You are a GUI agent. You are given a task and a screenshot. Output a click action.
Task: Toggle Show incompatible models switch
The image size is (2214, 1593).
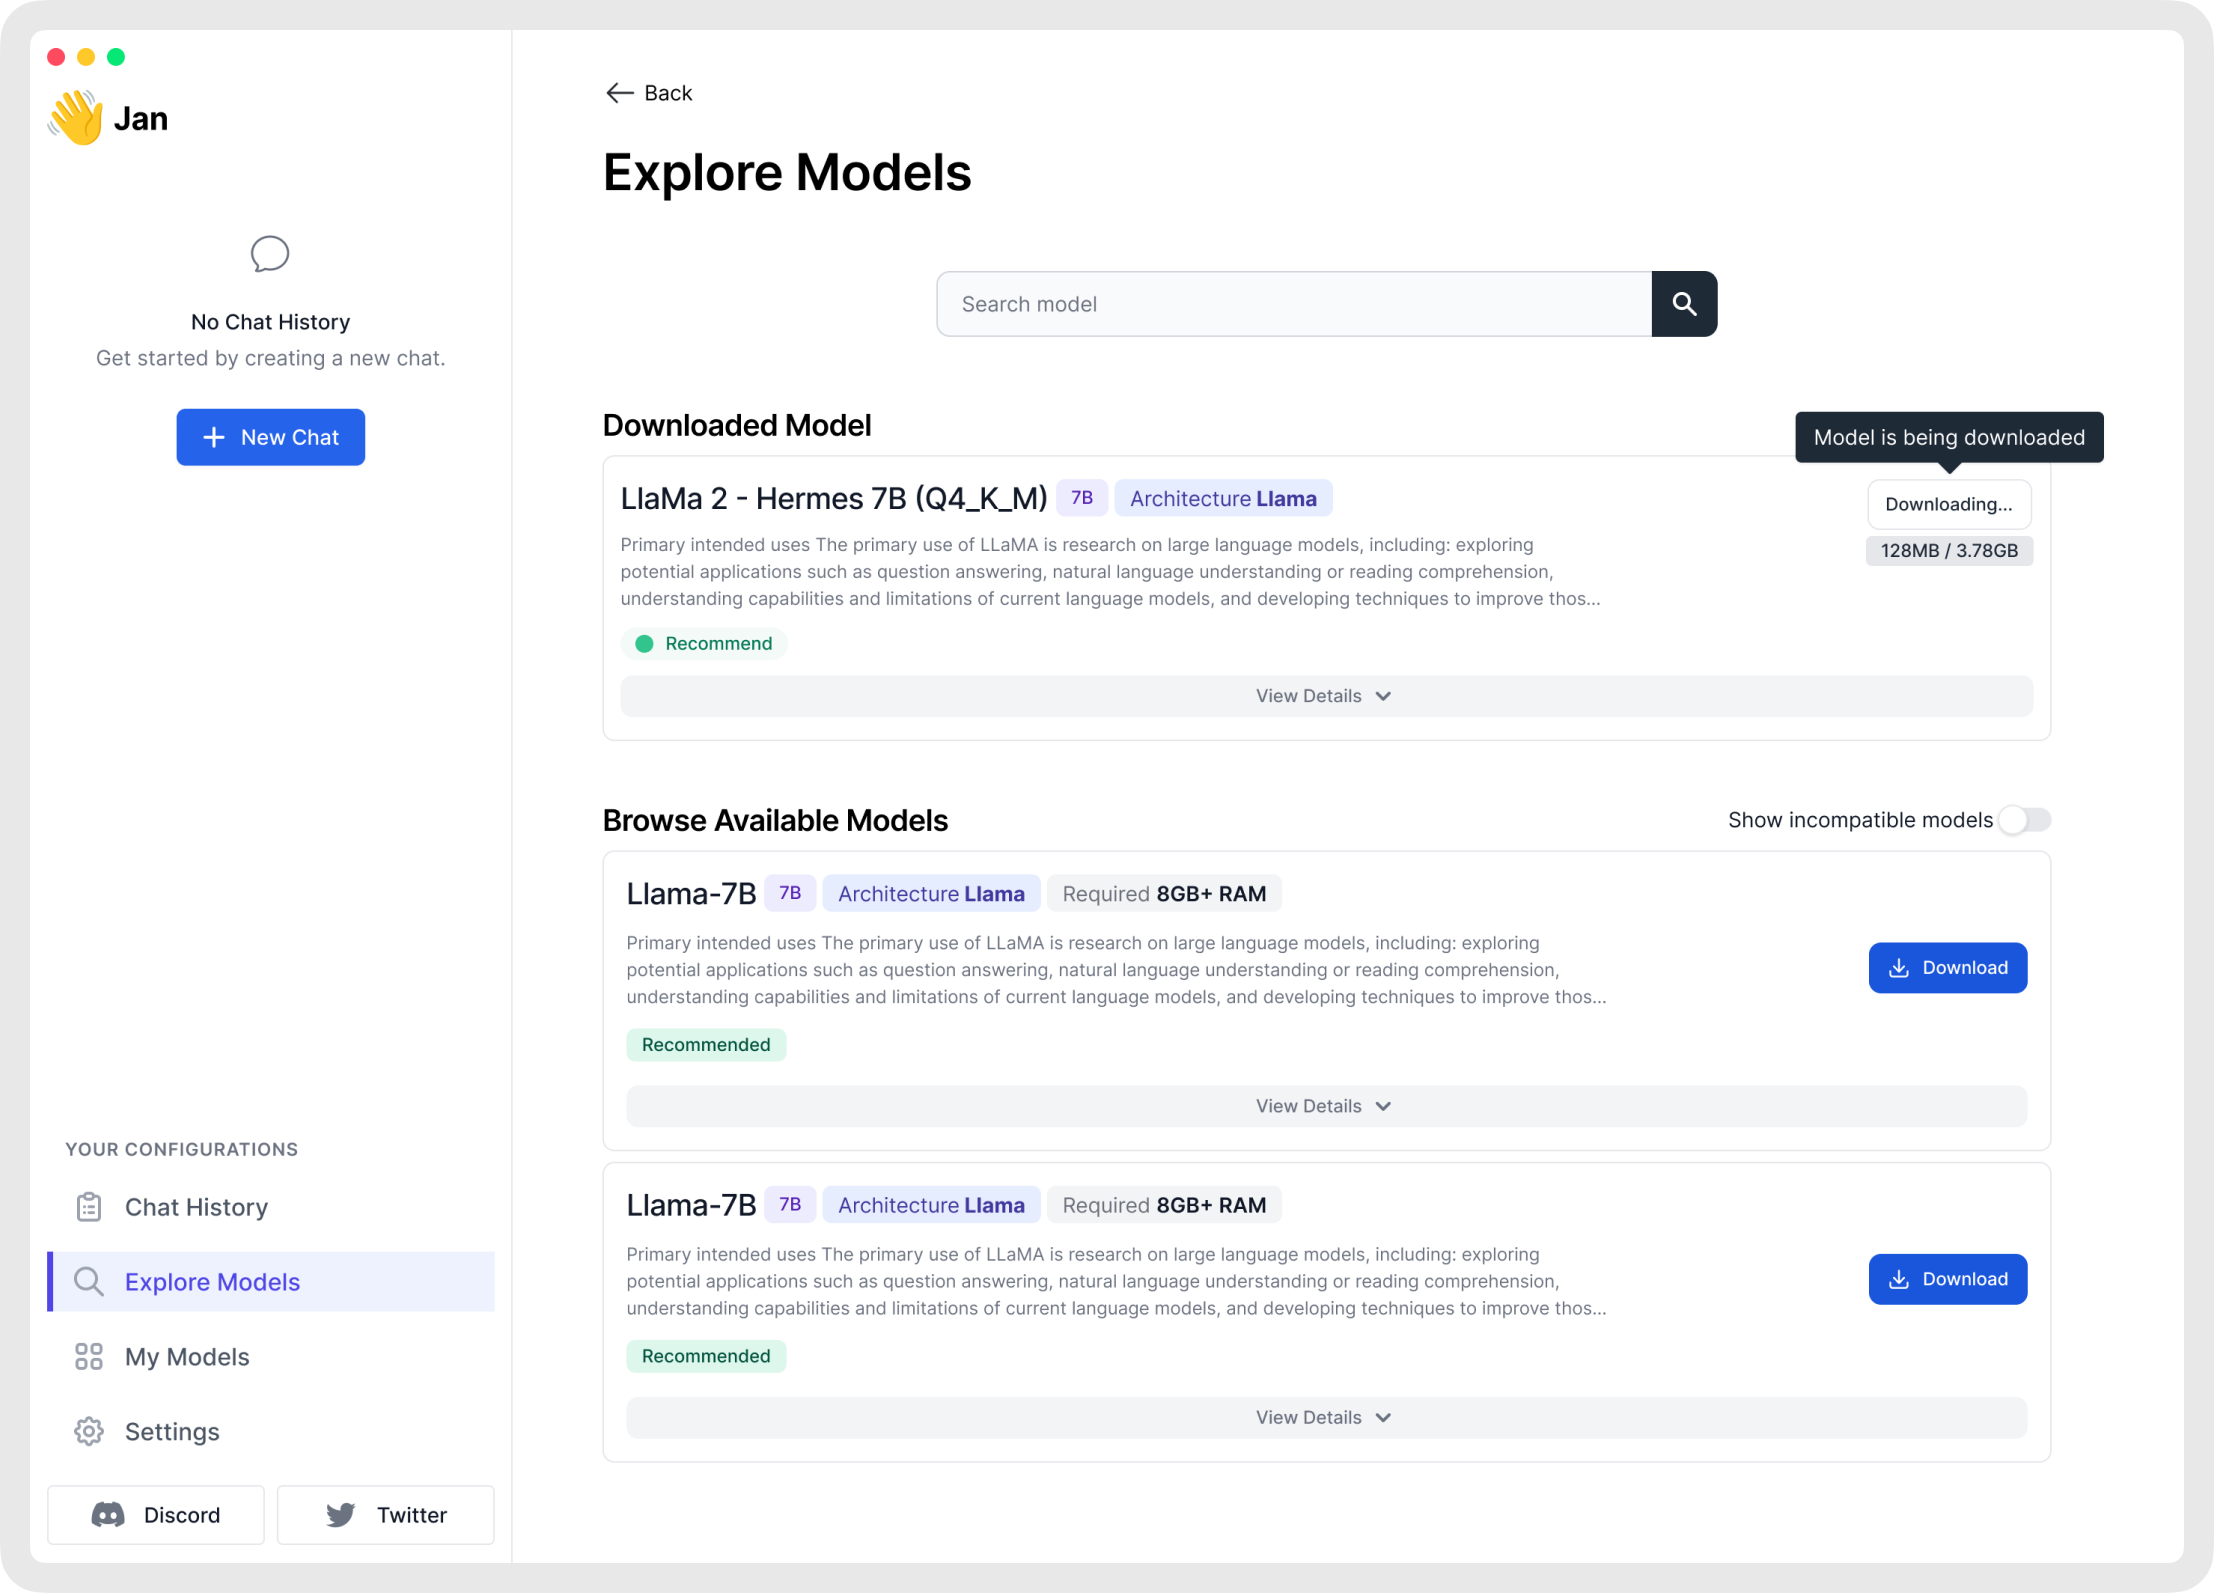2024,820
